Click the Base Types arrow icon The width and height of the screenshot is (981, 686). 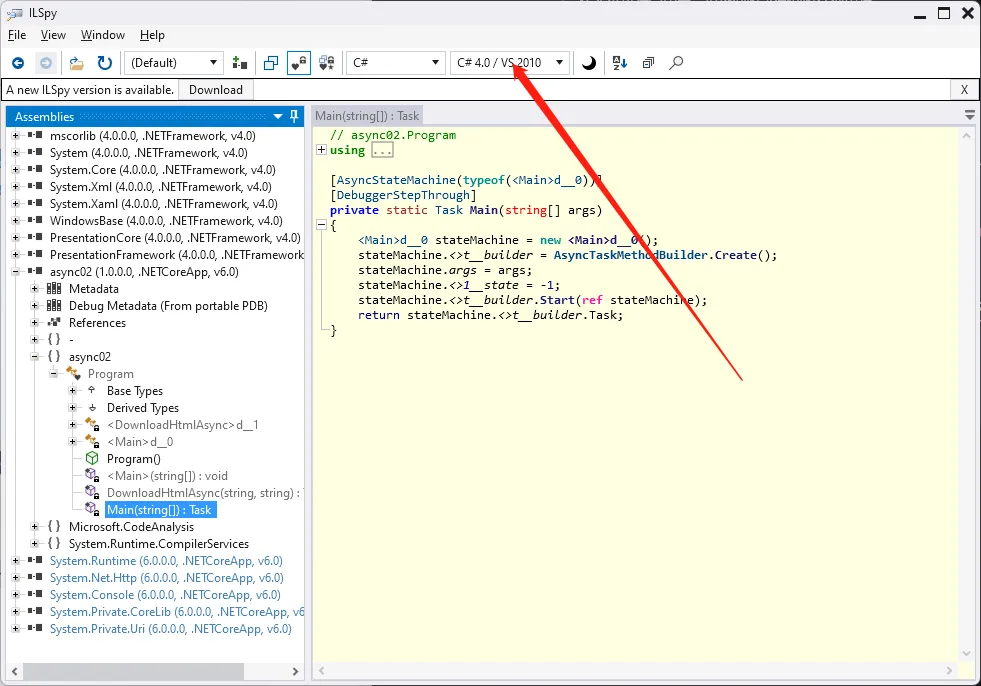93,391
